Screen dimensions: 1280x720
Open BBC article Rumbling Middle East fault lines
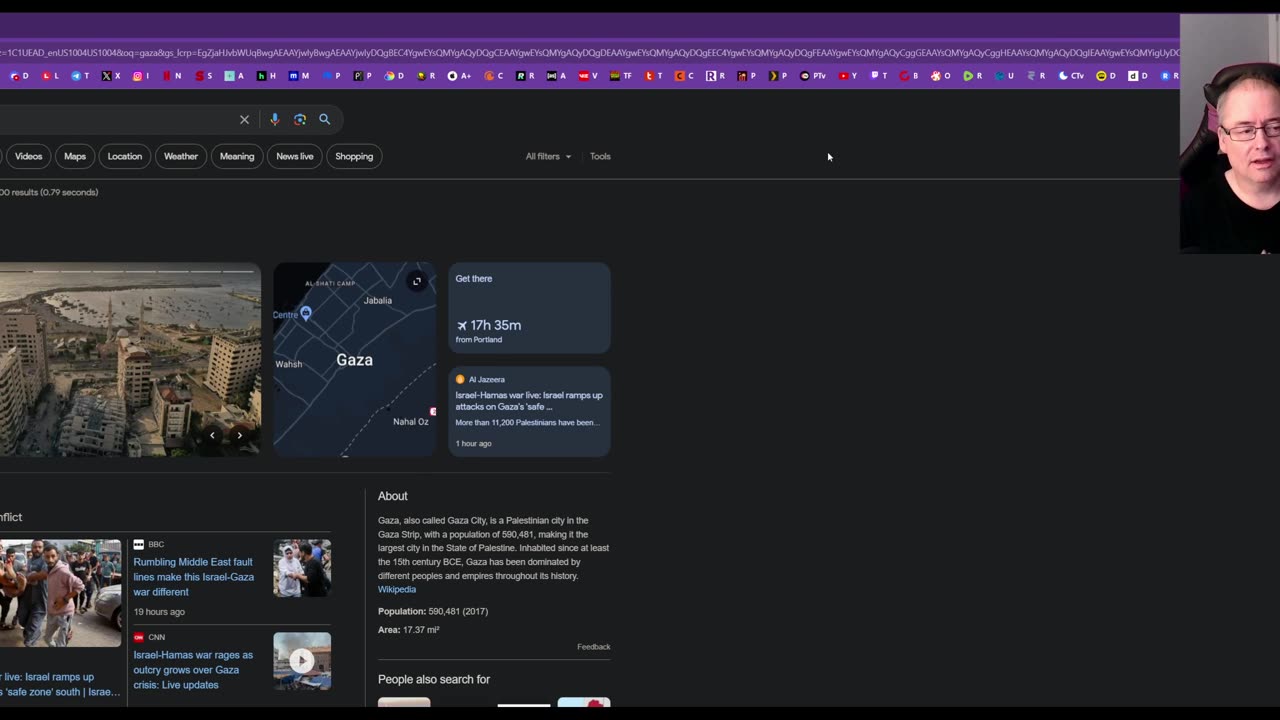click(194, 577)
